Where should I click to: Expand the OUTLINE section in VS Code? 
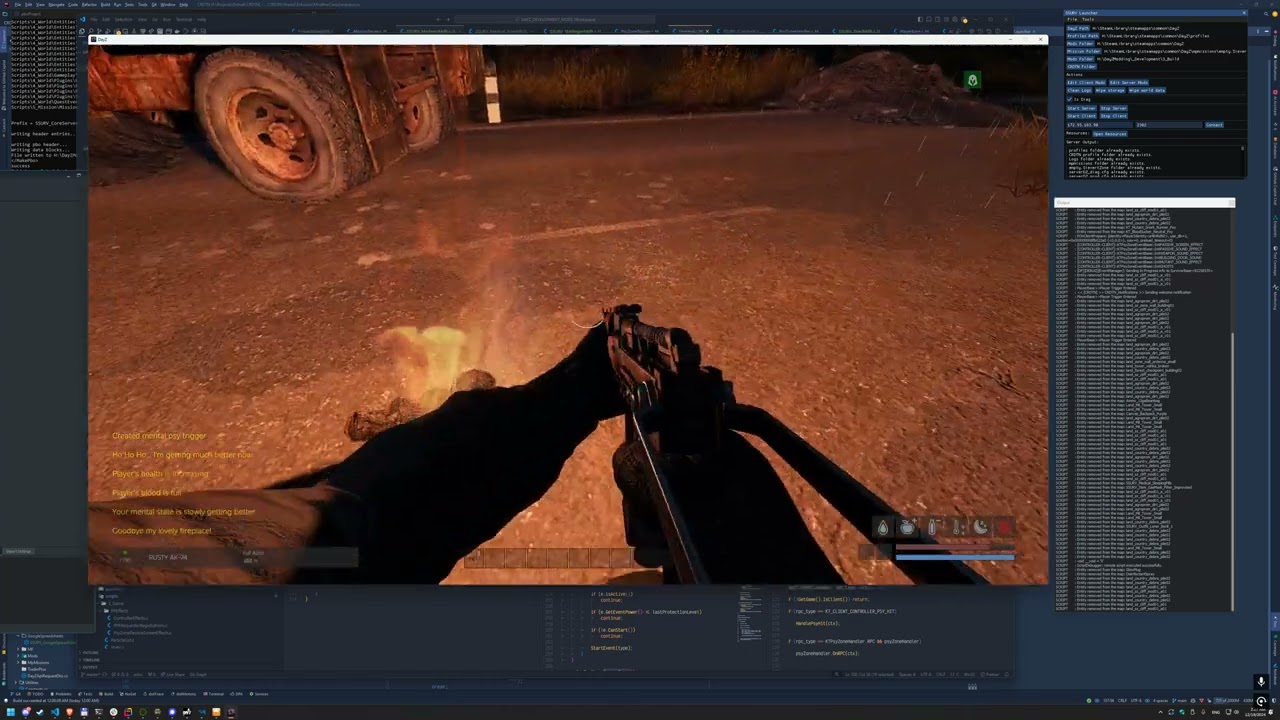(x=90, y=652)
